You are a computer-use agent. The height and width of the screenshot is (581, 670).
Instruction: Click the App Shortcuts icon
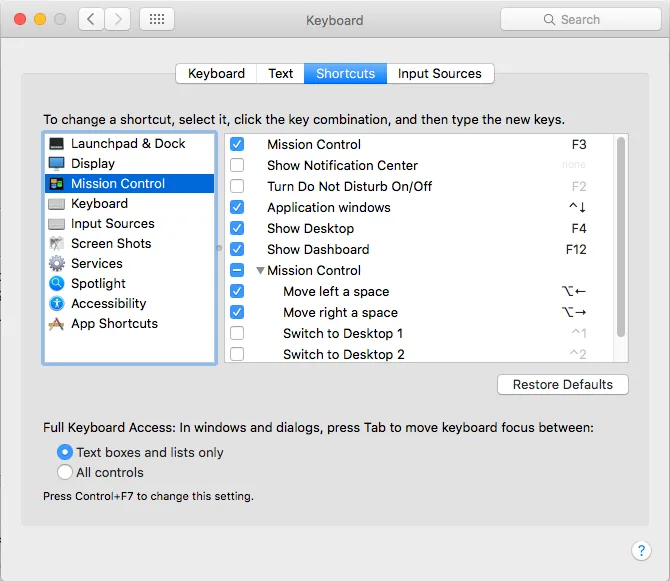pos(56,324)
